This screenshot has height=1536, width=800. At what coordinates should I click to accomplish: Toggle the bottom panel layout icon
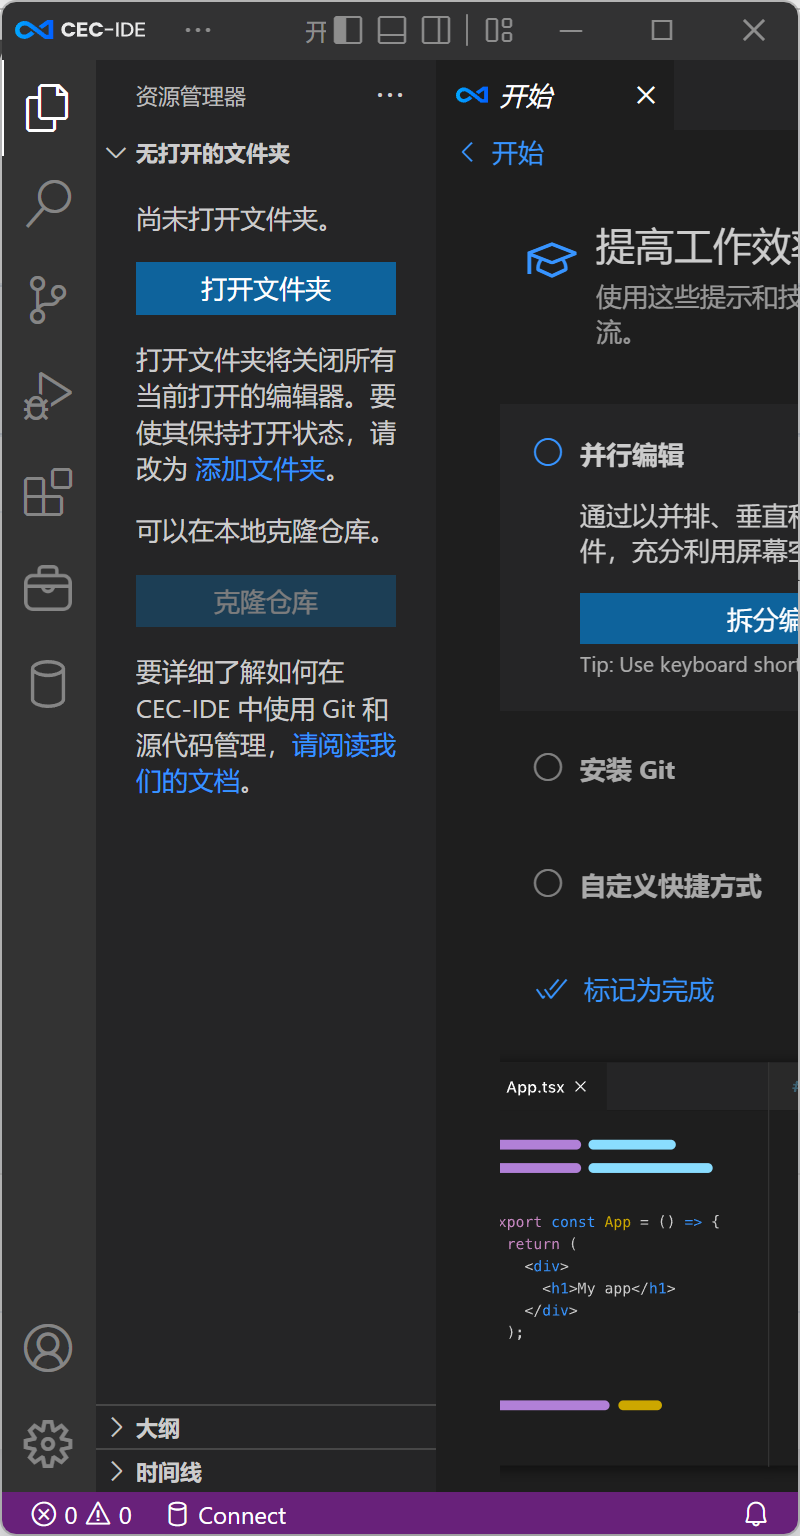click(392, 30)
